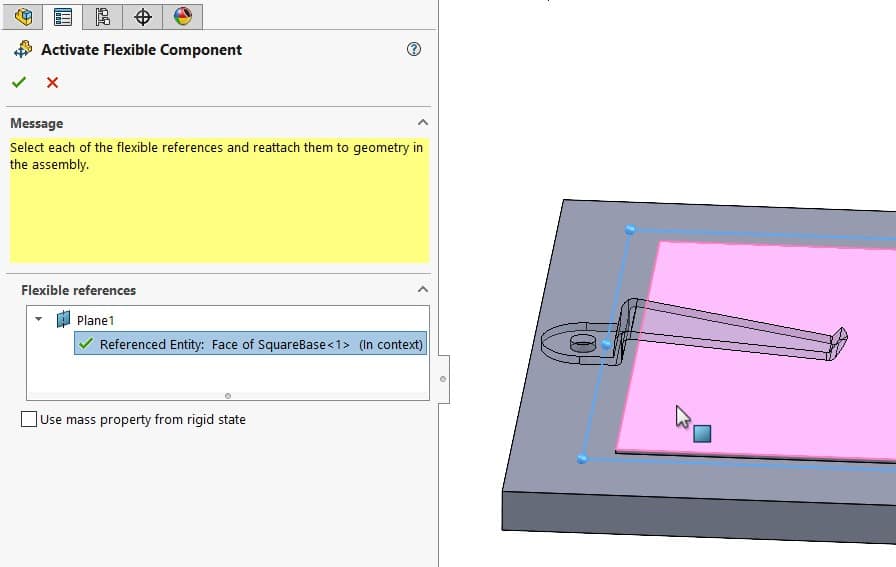The width and height of the screenshot is (896, 567).
Task: Click the yellow message text box
Action: click(x=219, y=200)
